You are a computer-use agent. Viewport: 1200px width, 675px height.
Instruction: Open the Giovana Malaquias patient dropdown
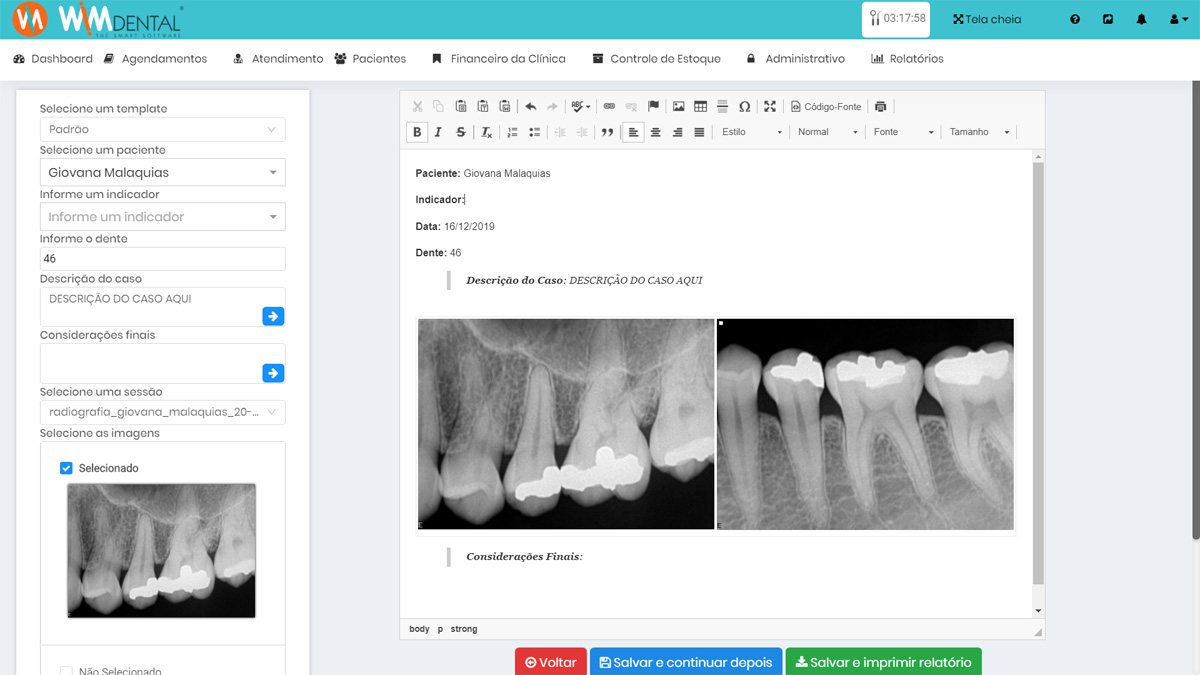(162, 172)
